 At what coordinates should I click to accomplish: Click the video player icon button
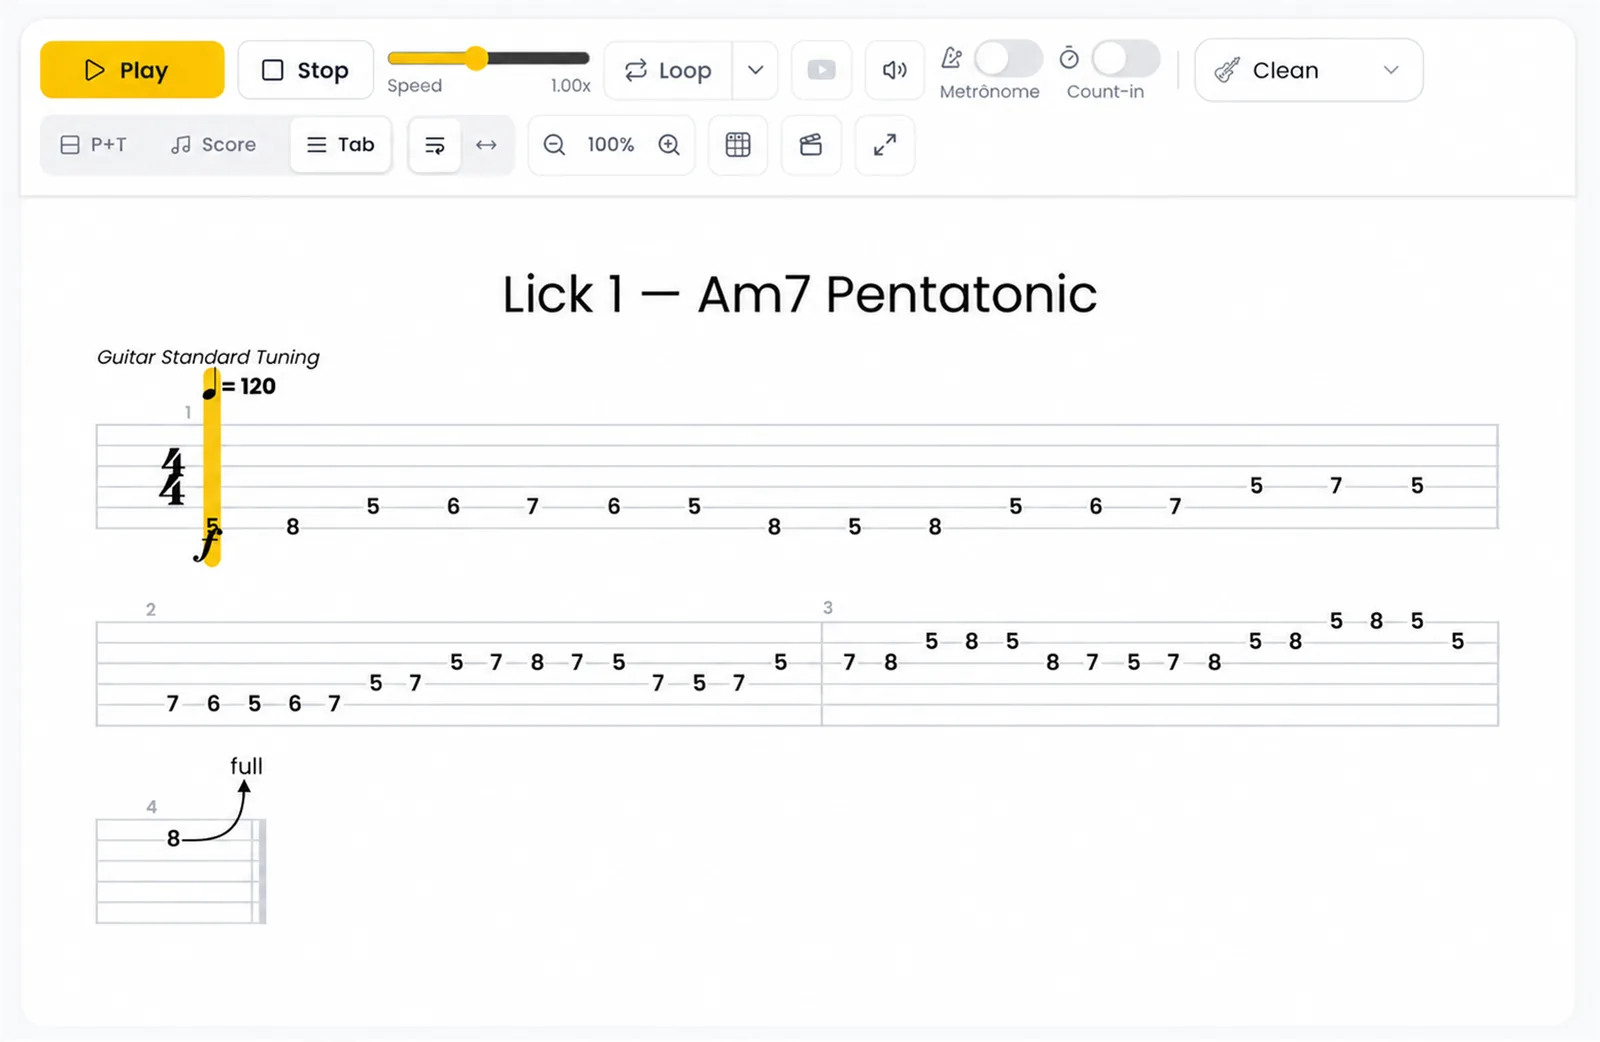[821, 70]
